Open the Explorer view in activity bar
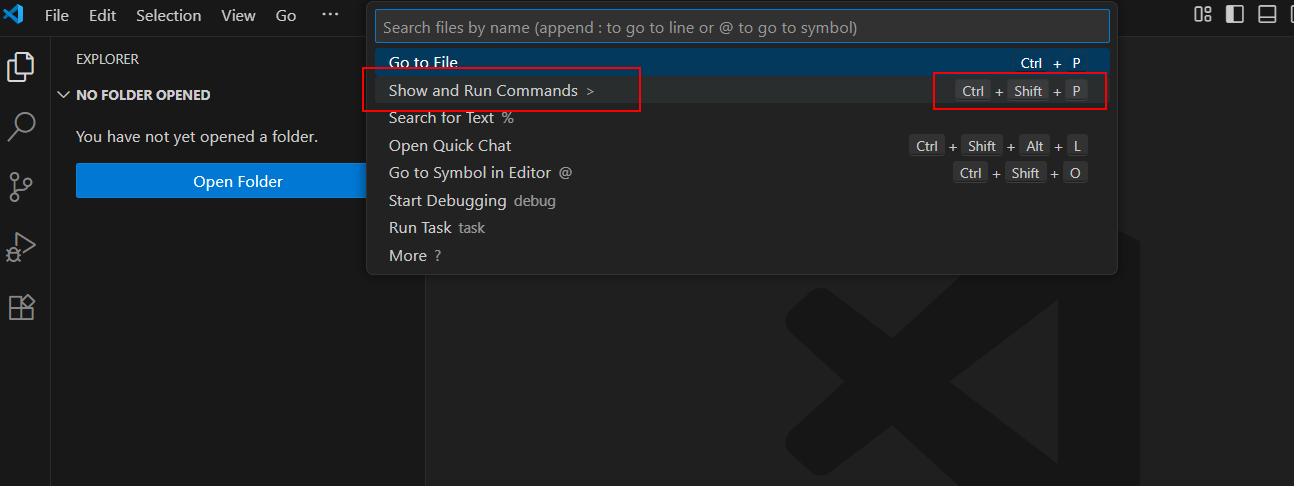The height and width of the screenshot is (486, 1294). [21, 67]
